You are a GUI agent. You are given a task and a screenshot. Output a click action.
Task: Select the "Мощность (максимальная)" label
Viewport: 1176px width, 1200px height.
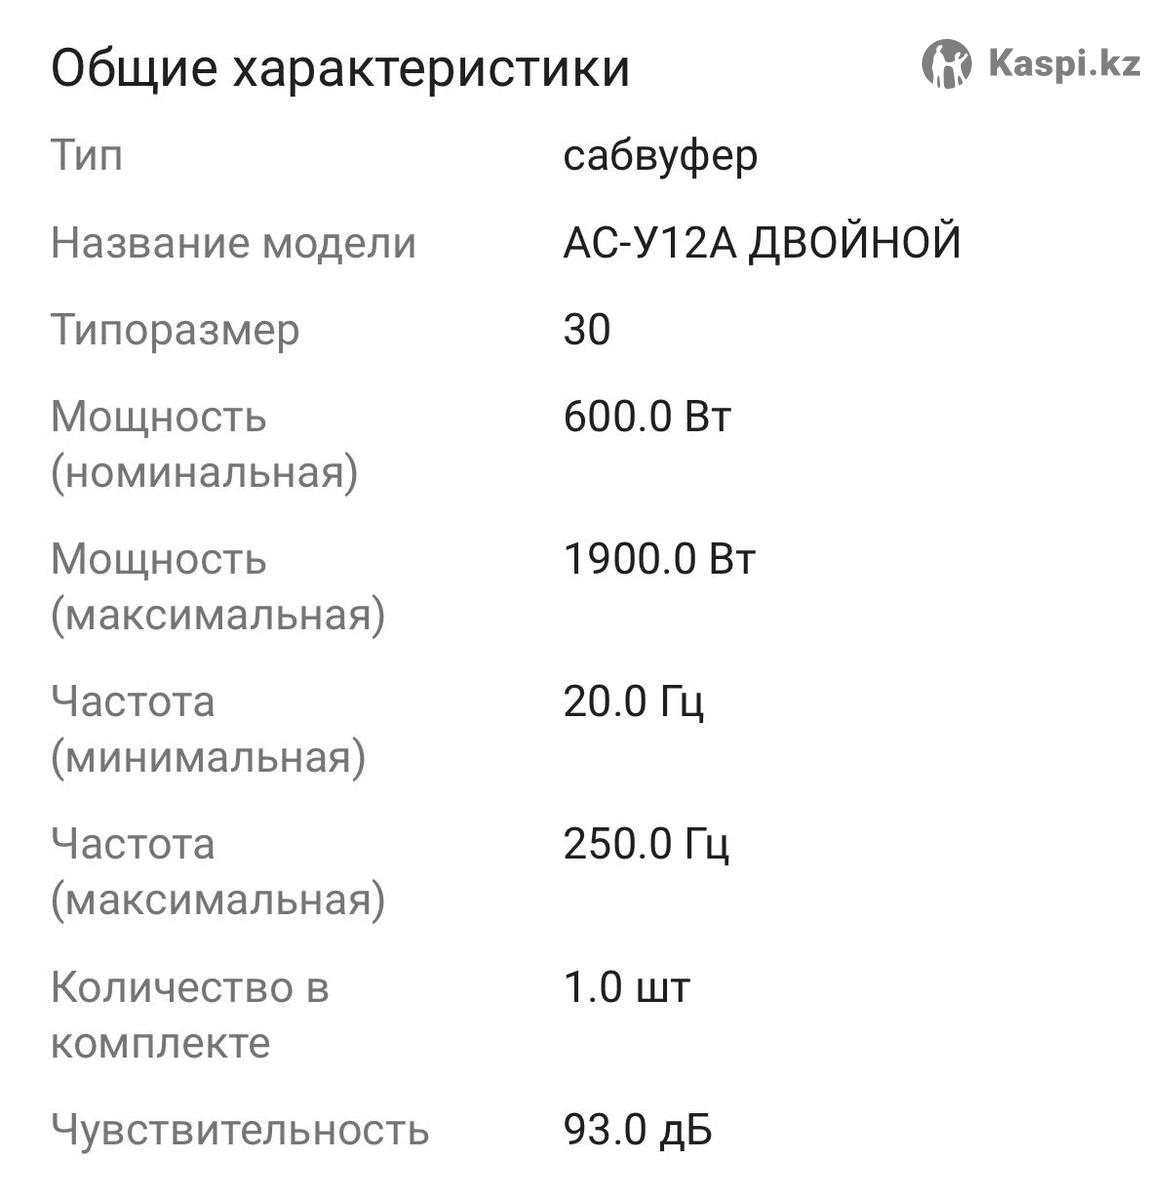pyautogui.click(x=218, y=586)
